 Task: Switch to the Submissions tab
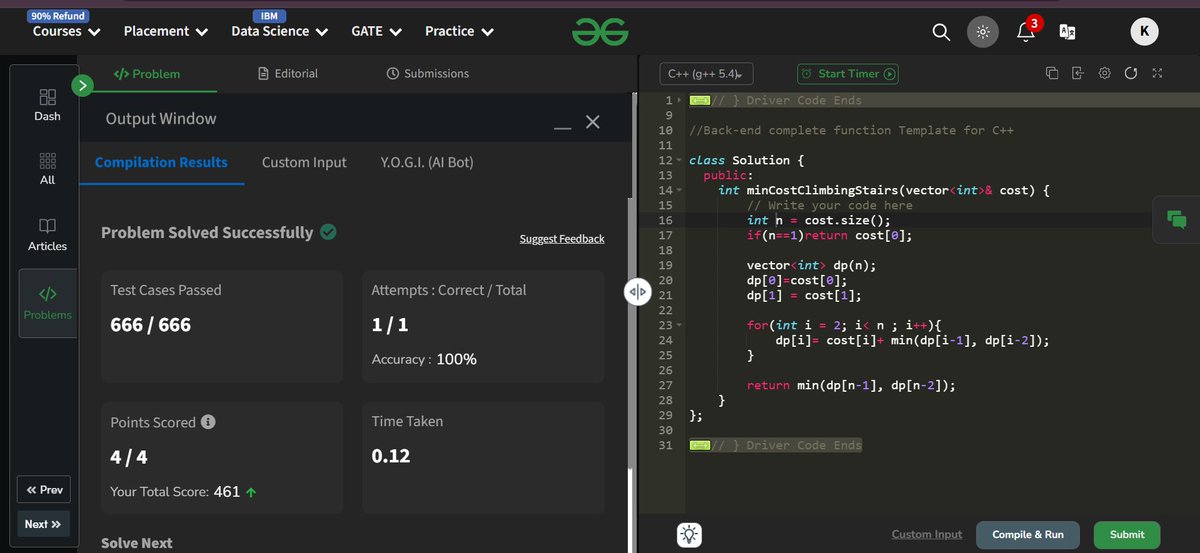[427, 73]
